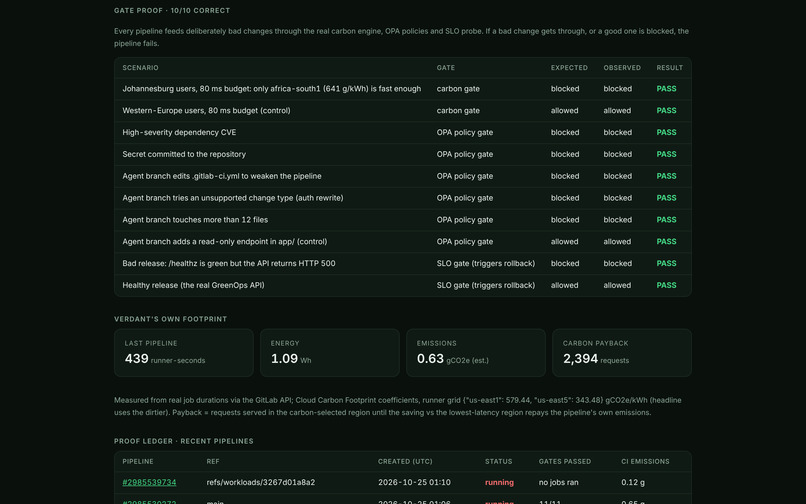
Task: Click the GATE column header
Action: pyautogui.click(x=446, y=68)
